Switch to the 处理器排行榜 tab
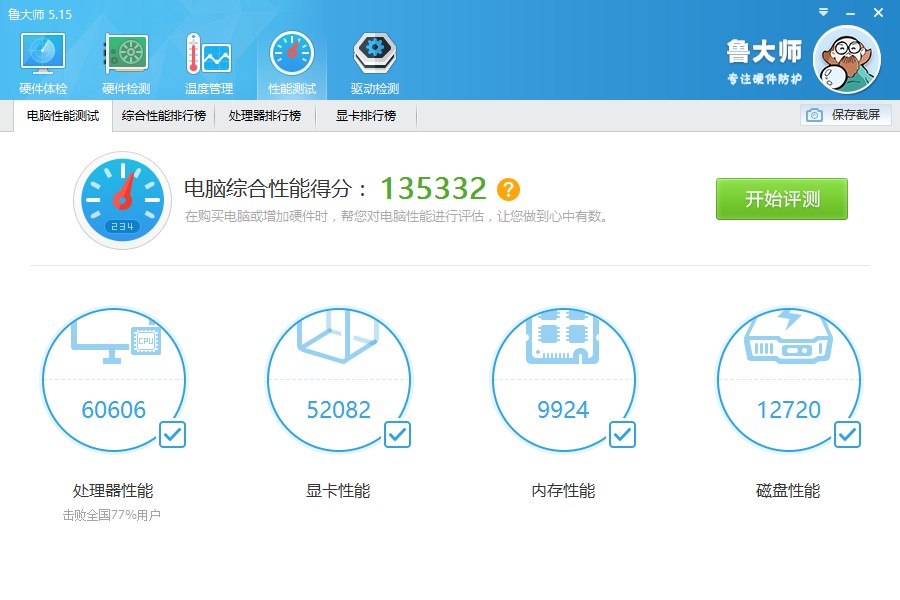900x600 pixels. (x=265, y=115)
